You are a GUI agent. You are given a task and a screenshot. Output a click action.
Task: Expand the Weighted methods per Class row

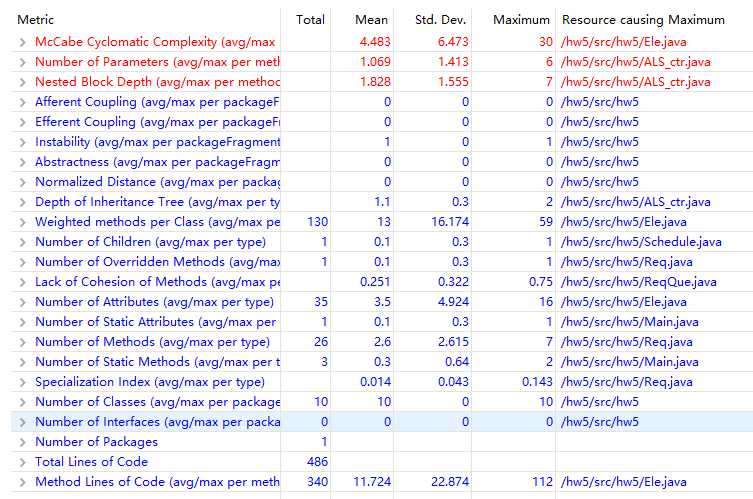point(23,222)
